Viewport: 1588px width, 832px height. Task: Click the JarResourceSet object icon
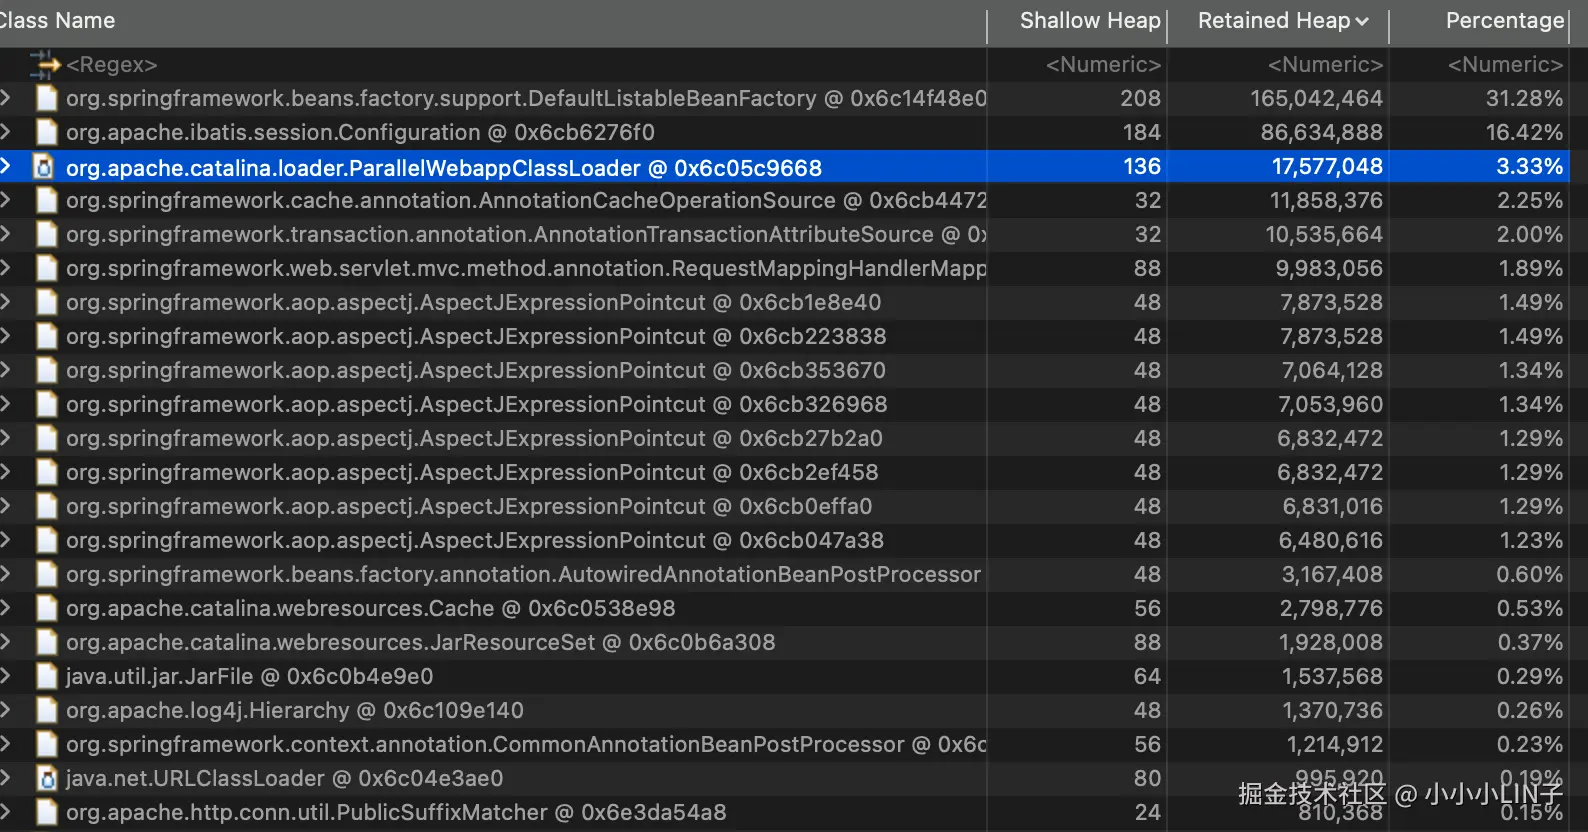click(x=46, y=642)
